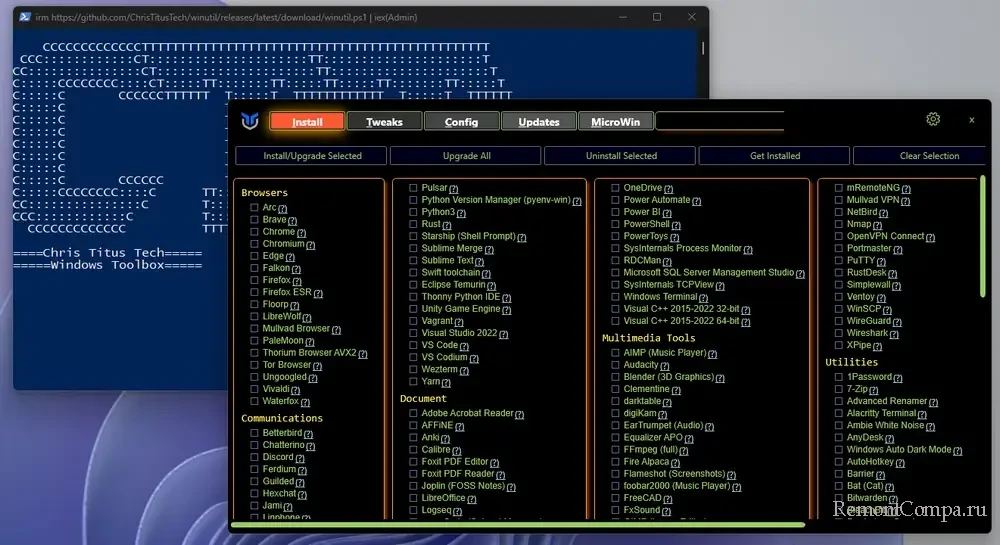Click the Foxit PDF Reader label

(x=457, y=474)
